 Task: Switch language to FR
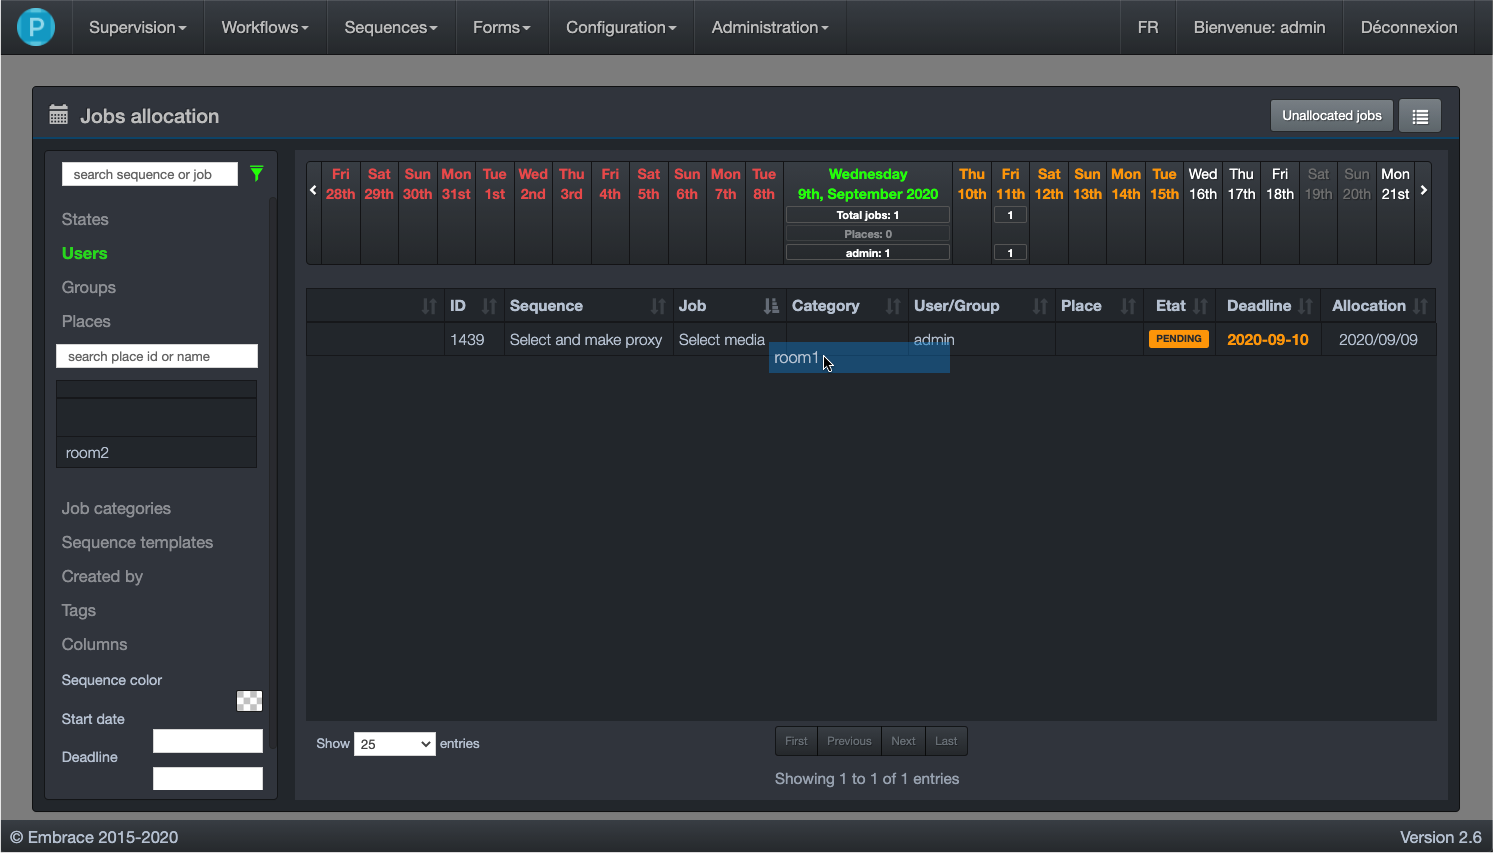1148,27
